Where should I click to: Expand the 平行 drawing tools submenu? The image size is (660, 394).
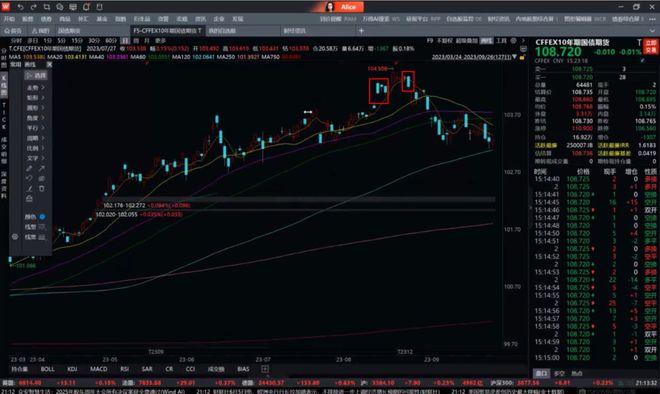coord(35,128)
